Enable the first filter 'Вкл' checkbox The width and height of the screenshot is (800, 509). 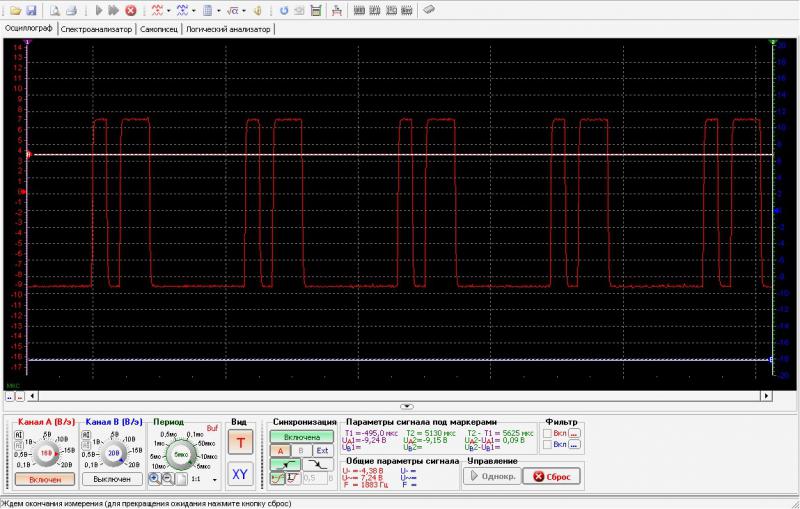point(547,433)
